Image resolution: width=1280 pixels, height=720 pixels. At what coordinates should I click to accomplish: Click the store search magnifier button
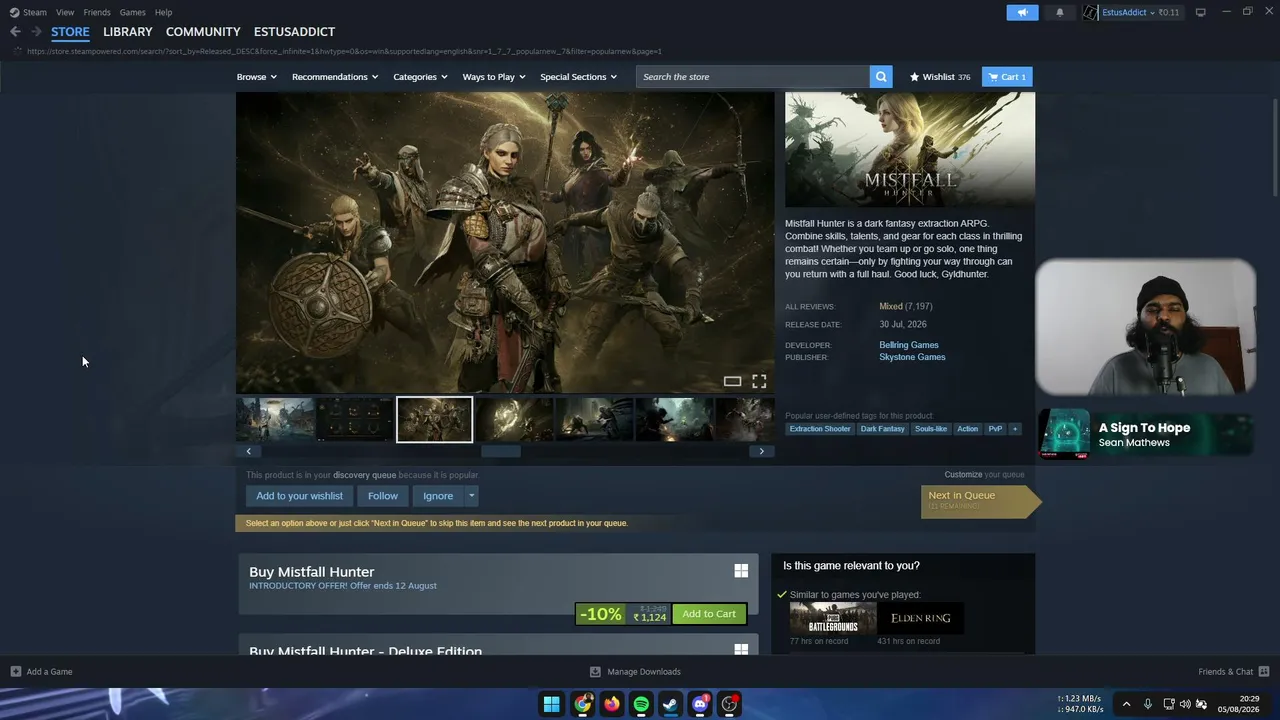[x=881, y=77]
